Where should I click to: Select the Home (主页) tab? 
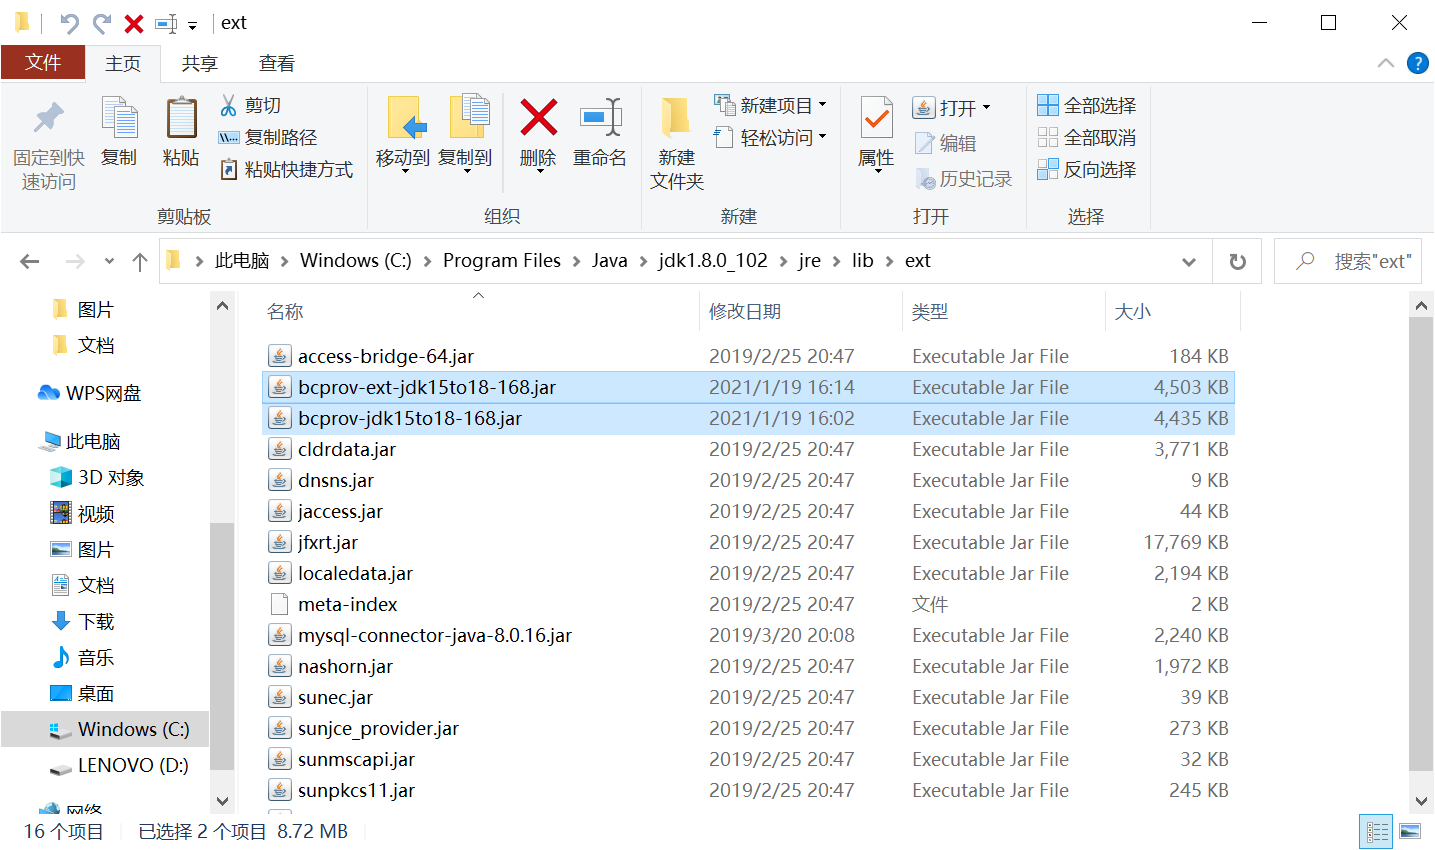click(123, 63)
